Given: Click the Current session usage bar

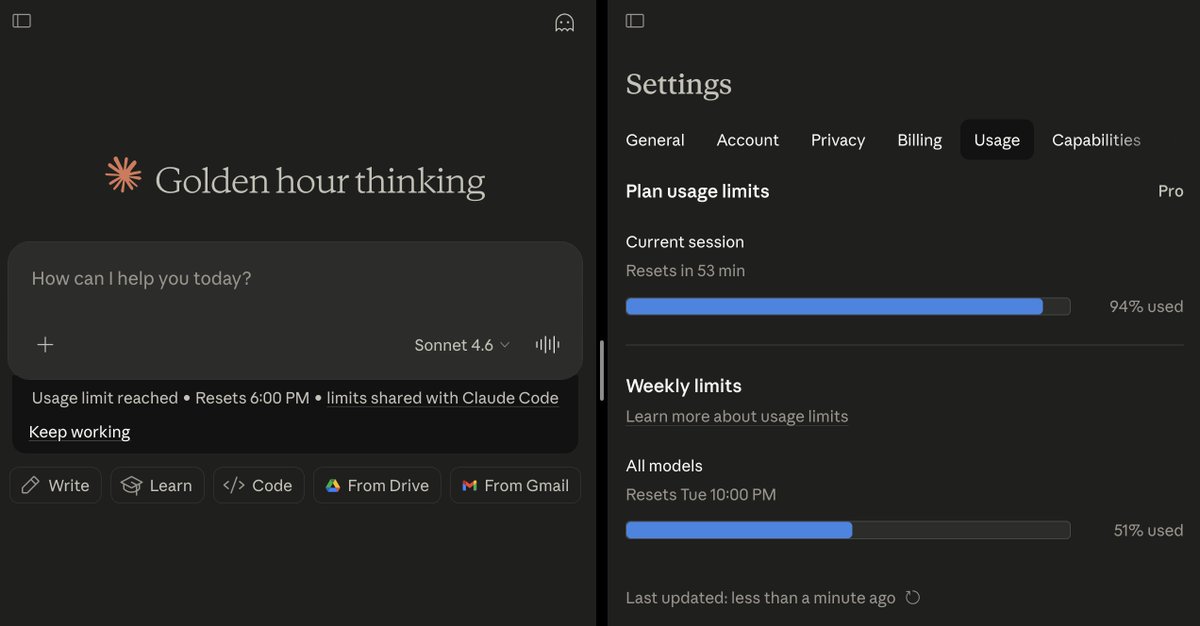Looking at the screenshot, I should [848, 306].
